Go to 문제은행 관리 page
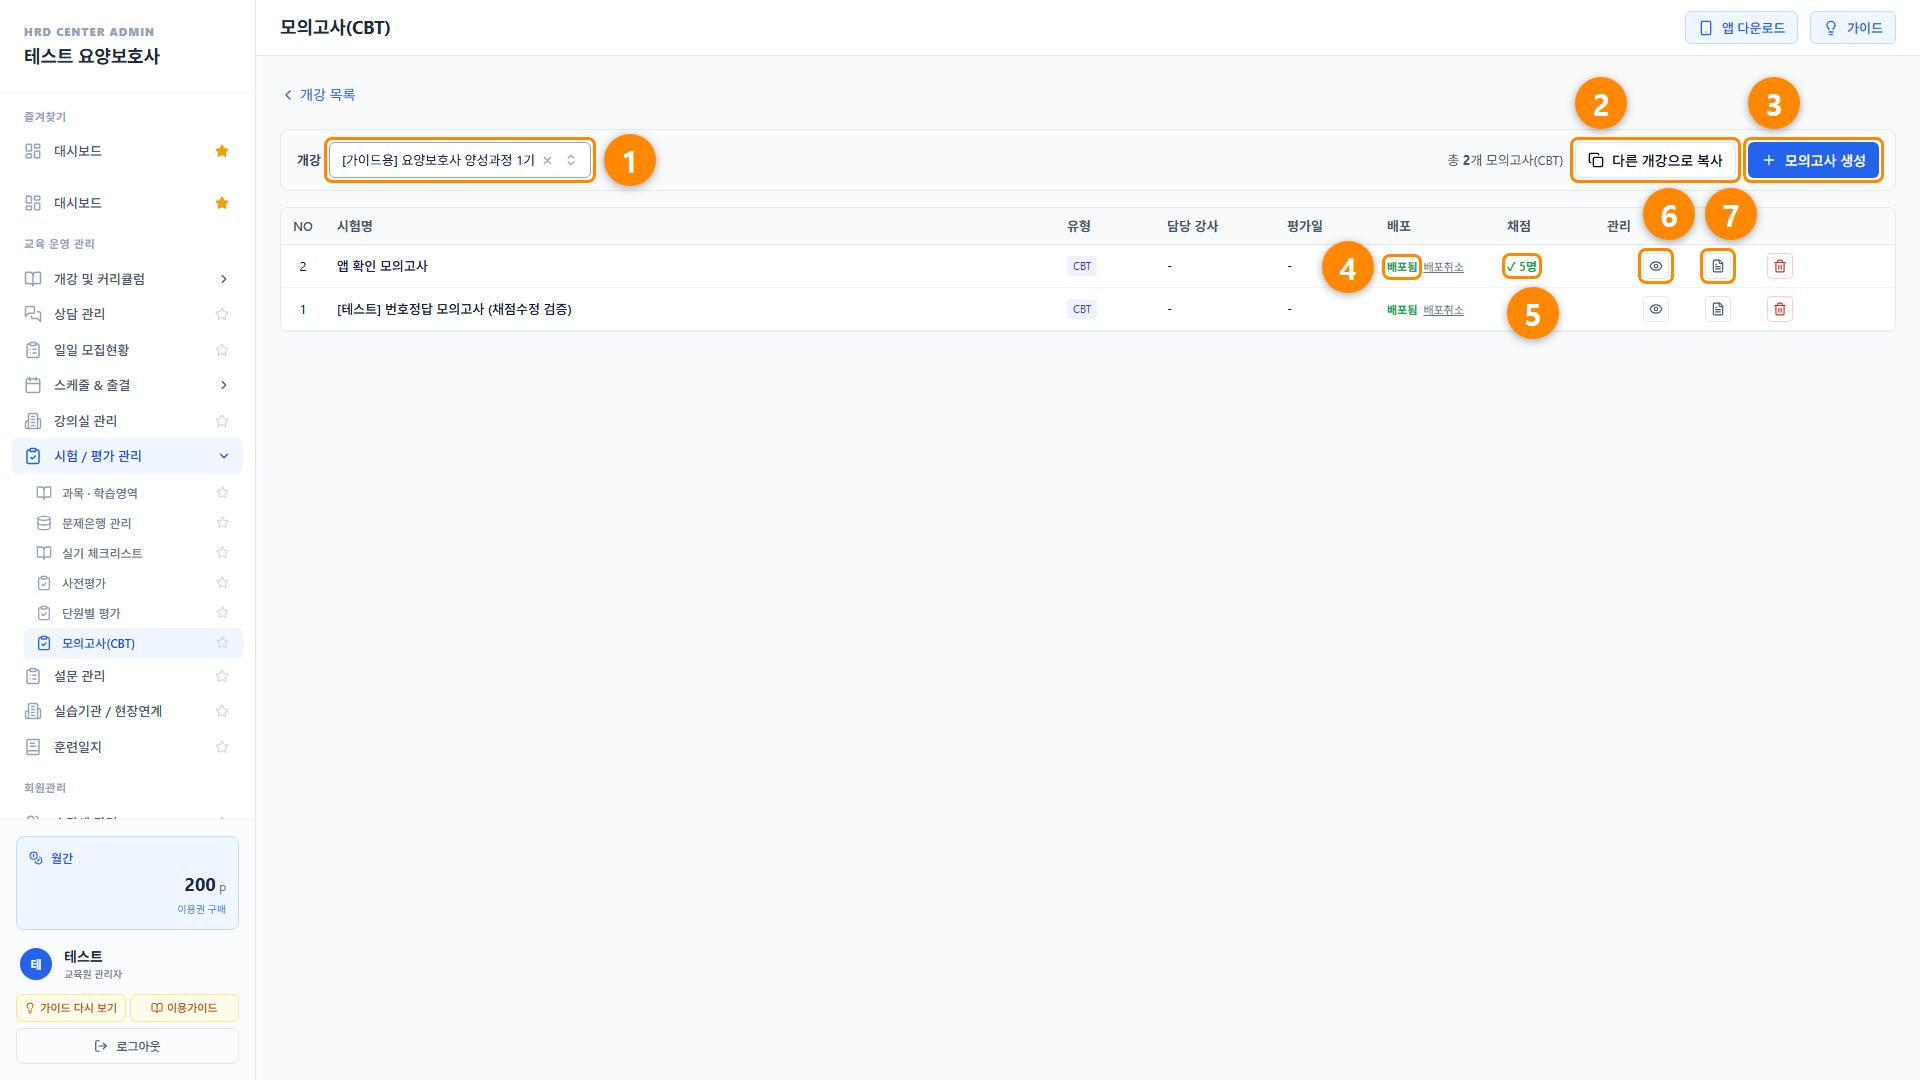The height and width of the screenshot is (1080, 1920). tap(97, 523)
